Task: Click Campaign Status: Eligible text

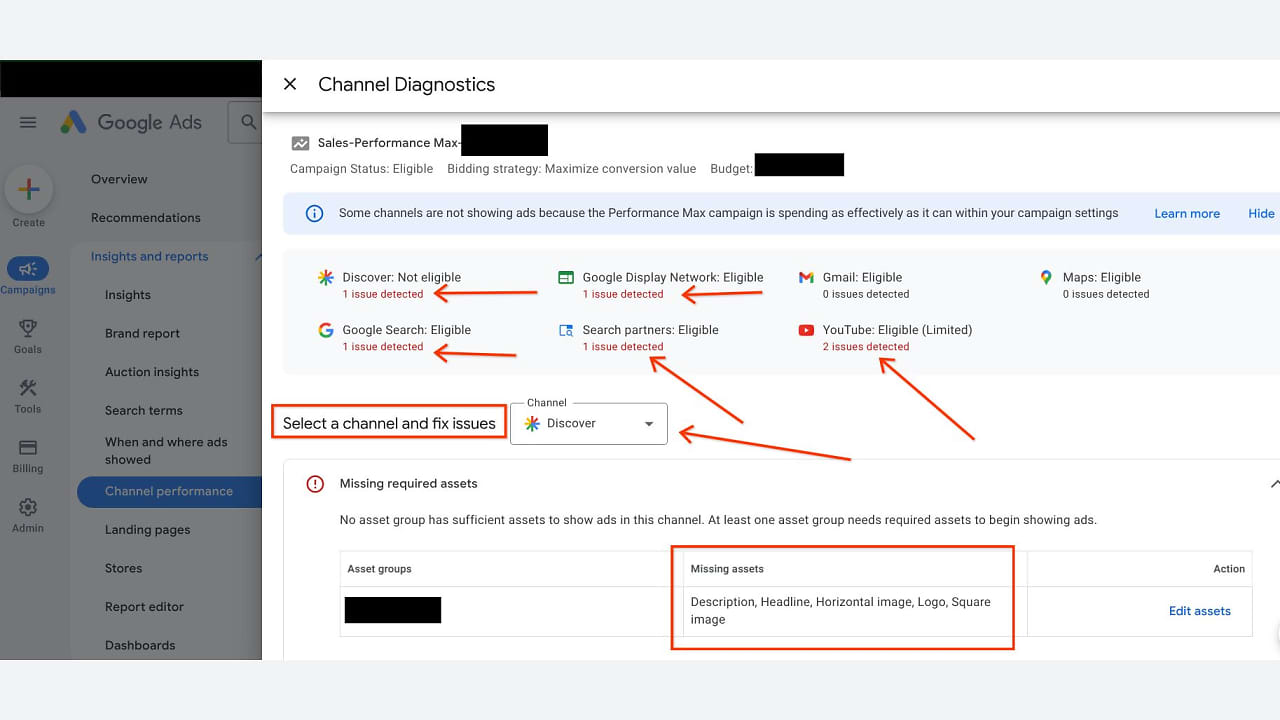Action: 361,169
